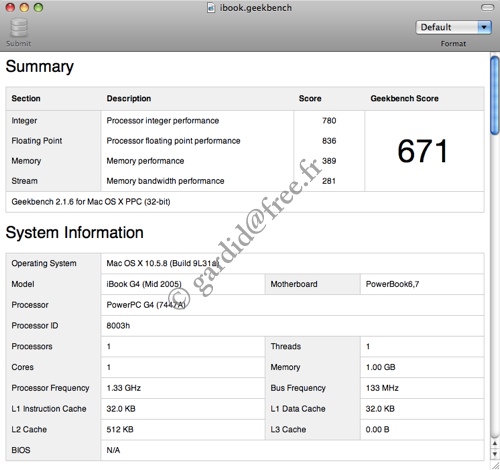This screenshot has width=500, height=470.
Task: Click the '0.00 B' L3 cache value
Action: pos(377,429)
